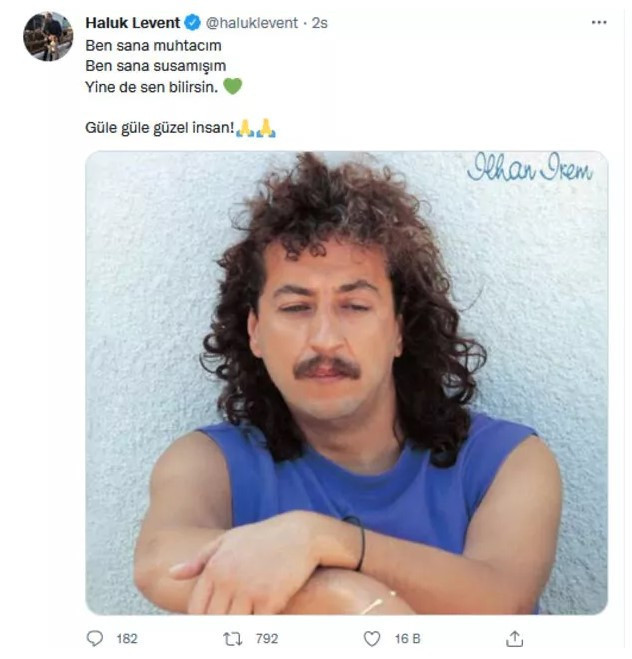Click the reply count 182
Viewport: 632px width, 659px height.
[x=127, y=638]
